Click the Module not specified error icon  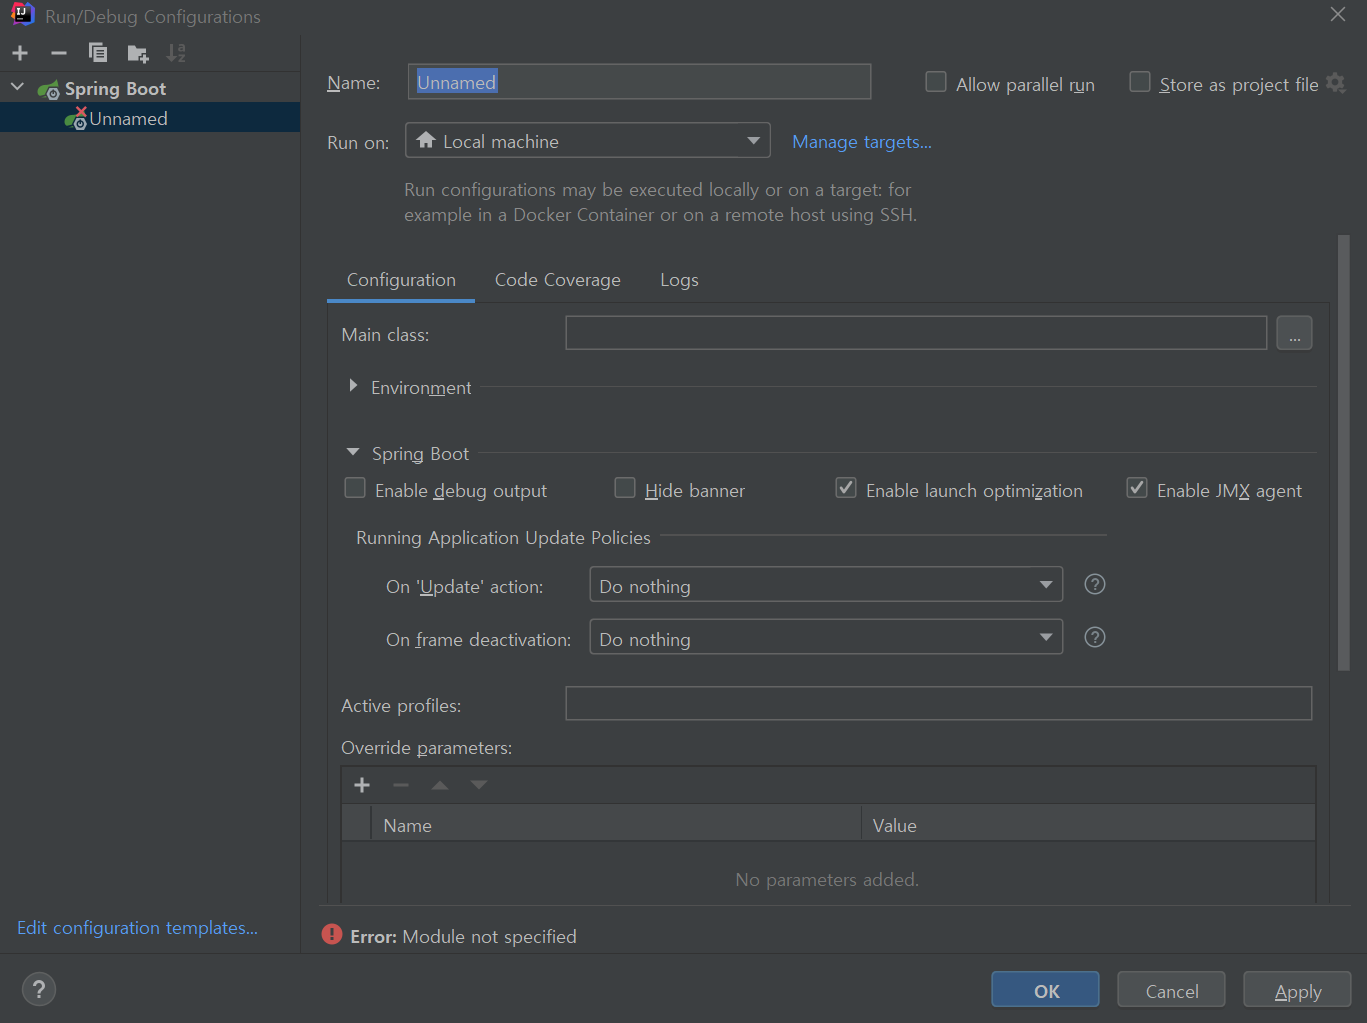pyautogui.click(x=332, y=935)
